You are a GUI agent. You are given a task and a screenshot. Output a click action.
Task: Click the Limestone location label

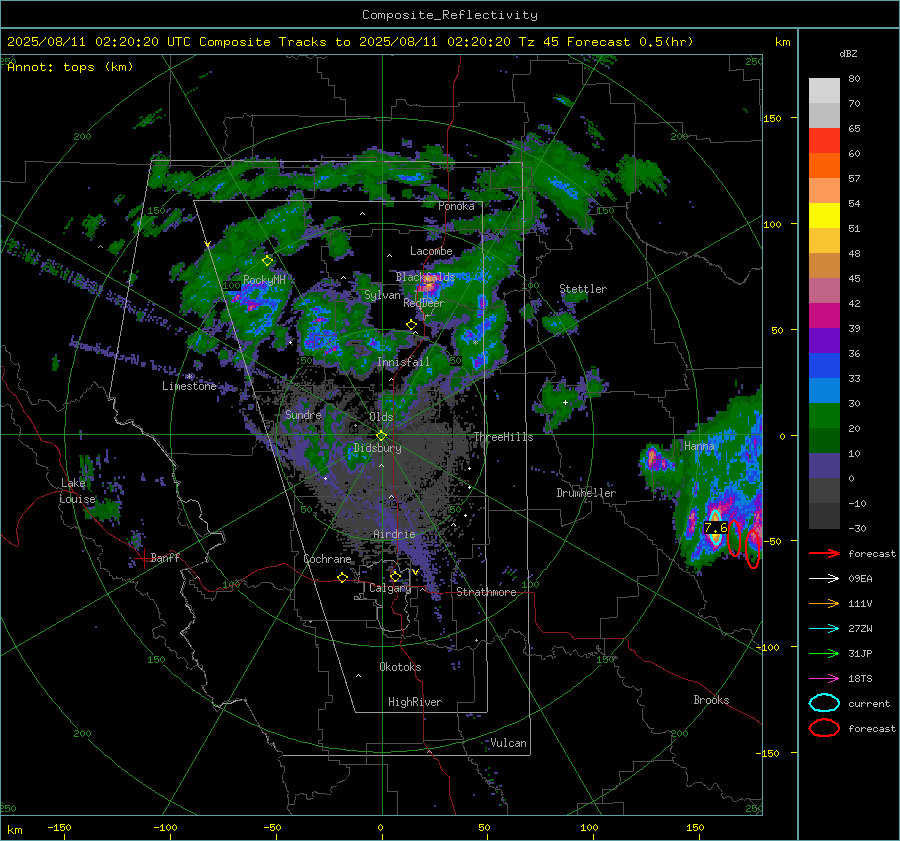tap(189, 386)
